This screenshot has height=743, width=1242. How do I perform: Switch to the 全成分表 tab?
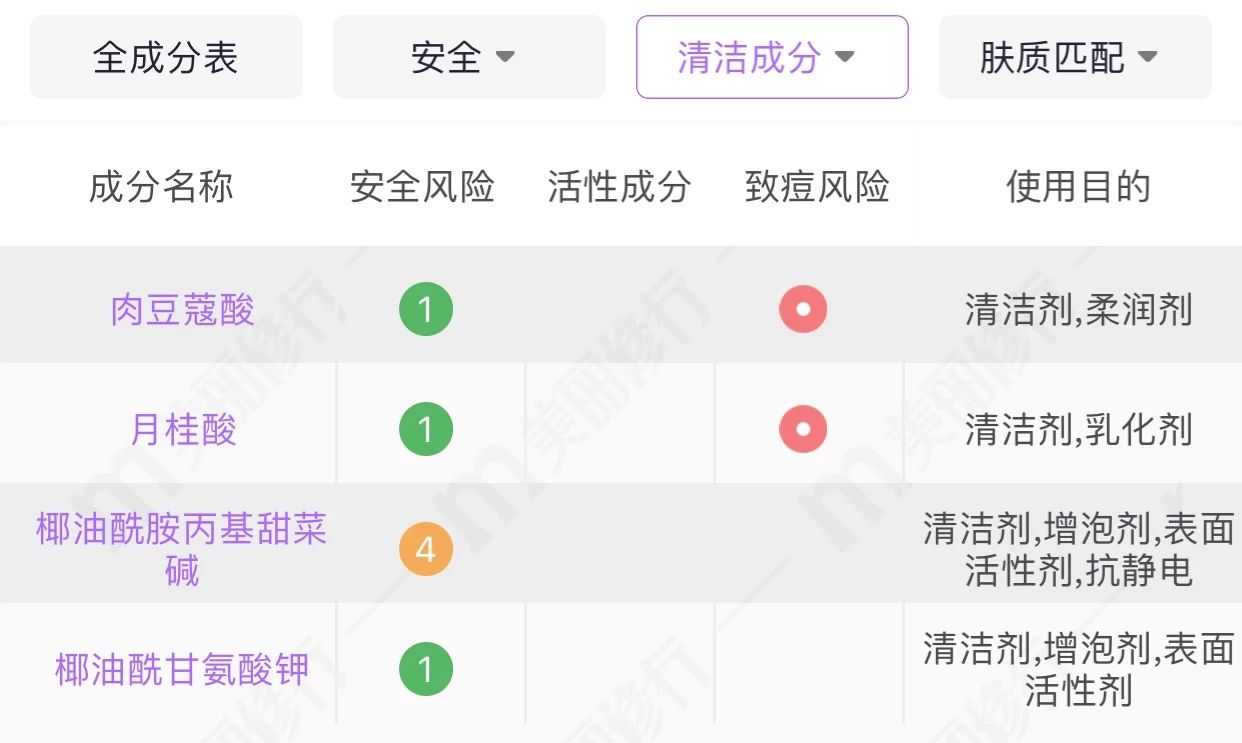(166, 57)
